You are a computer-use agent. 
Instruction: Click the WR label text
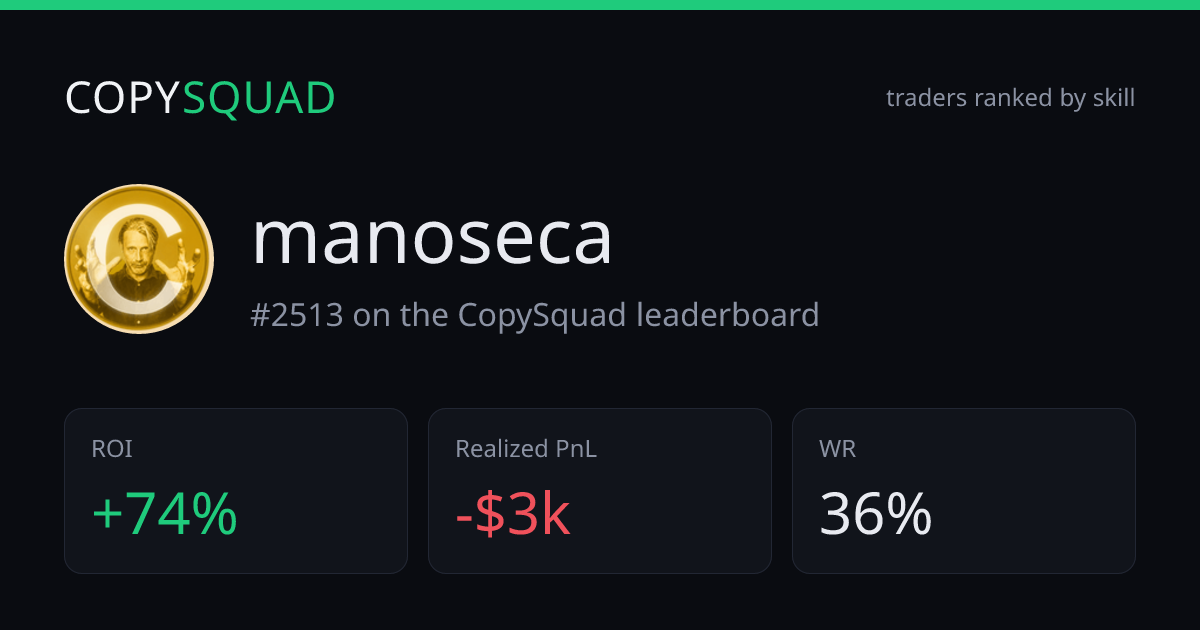tap(838, 449)
